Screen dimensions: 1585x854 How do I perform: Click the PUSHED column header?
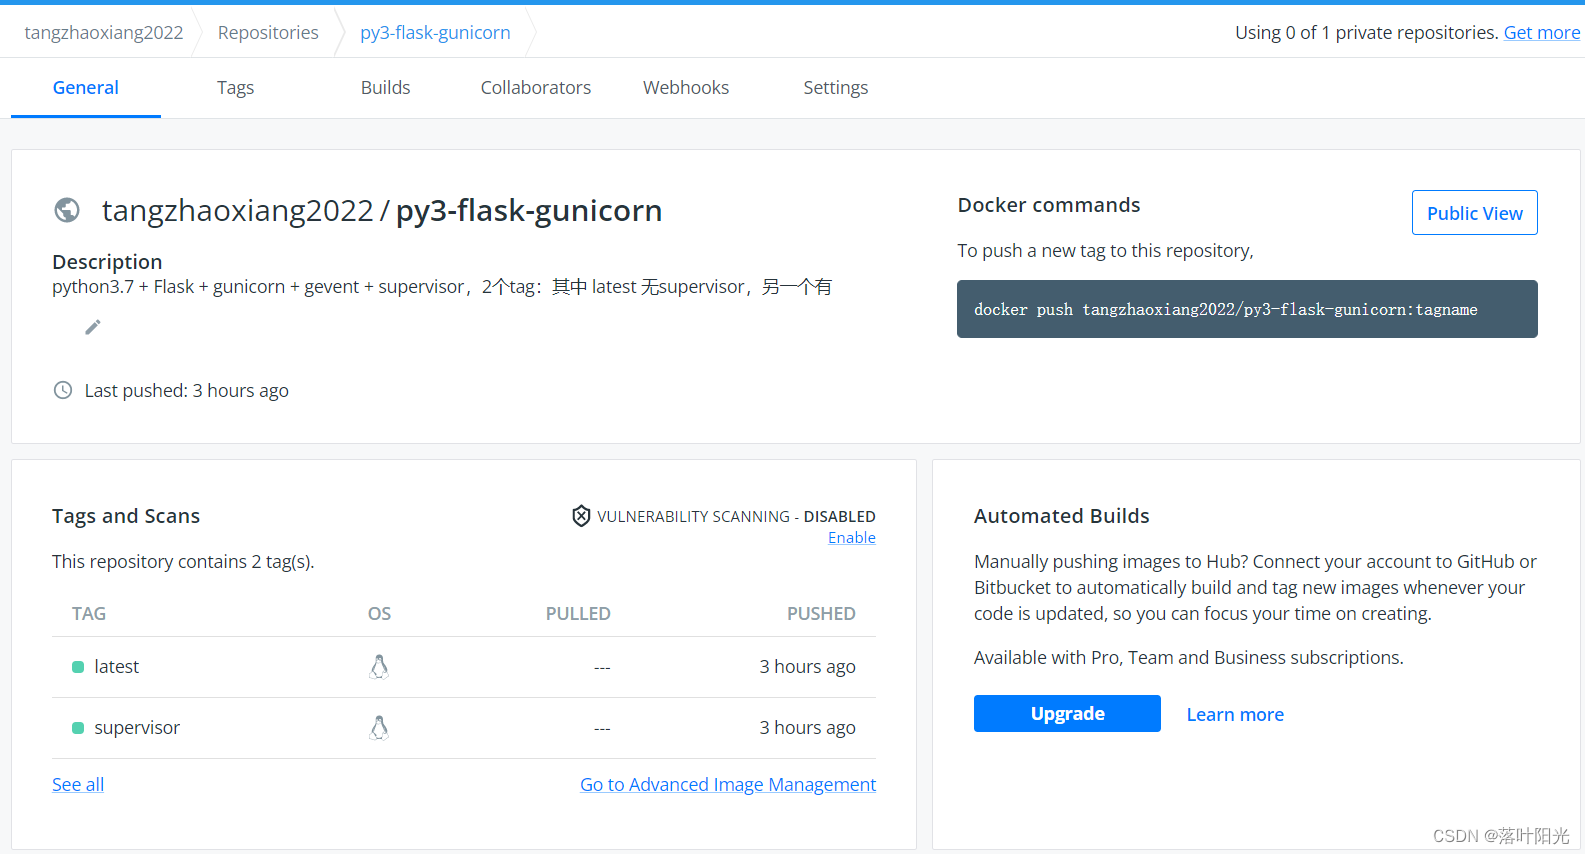821,614
